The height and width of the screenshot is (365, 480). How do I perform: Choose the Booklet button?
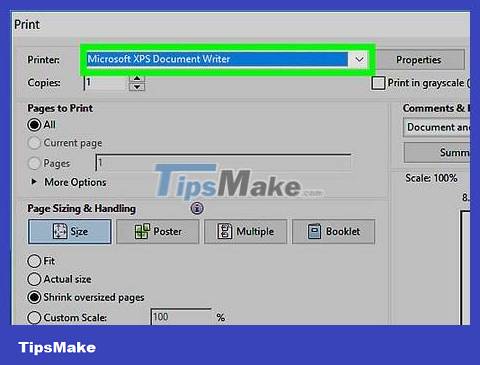(x=334, y=231)
